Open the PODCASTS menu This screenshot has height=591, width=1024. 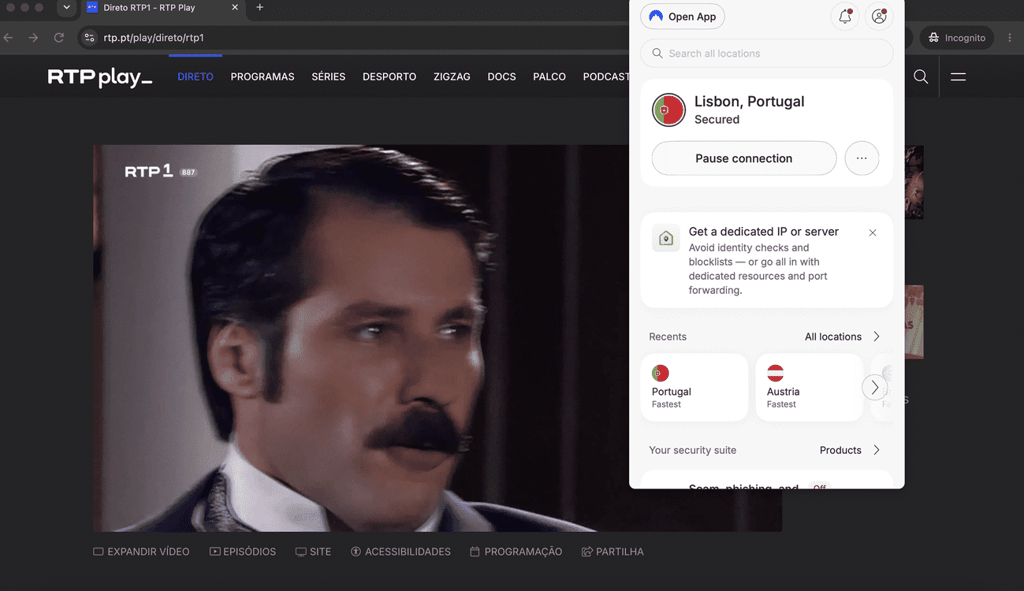point(605,76)
